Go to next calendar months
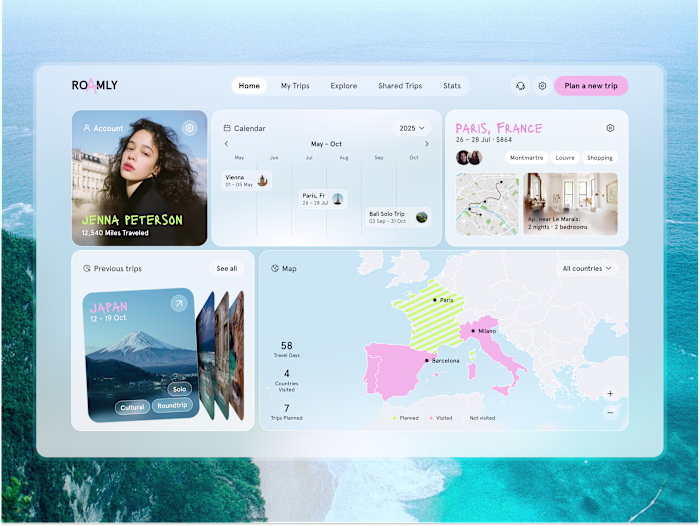 (427, 143)
